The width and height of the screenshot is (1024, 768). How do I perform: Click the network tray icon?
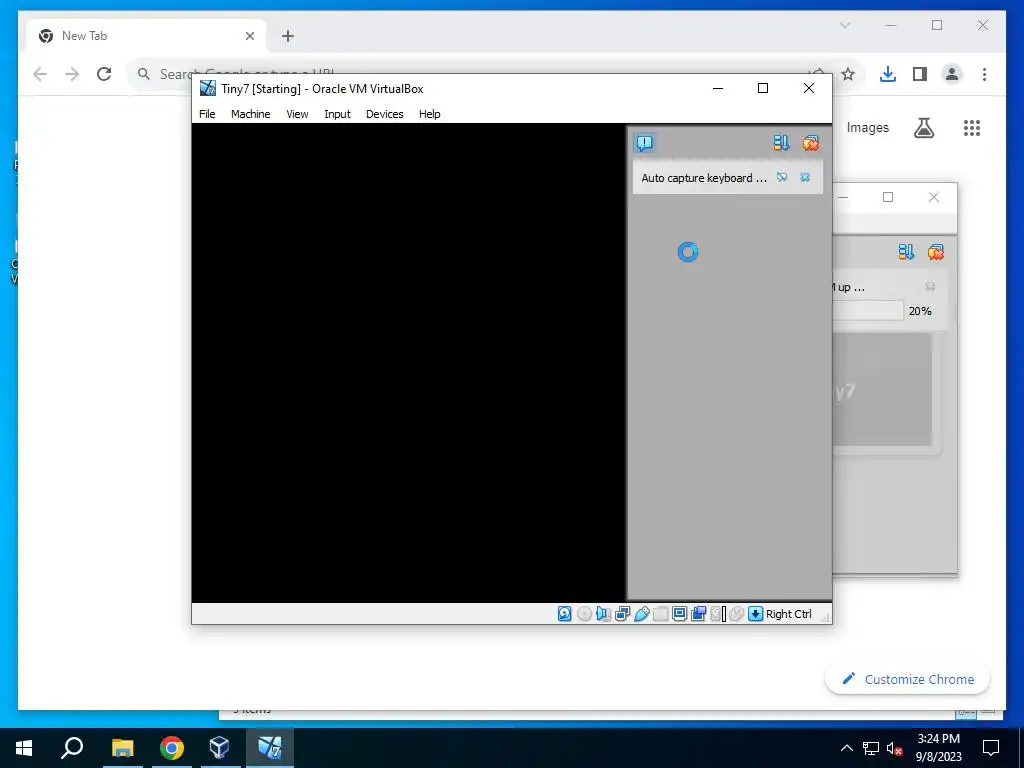tap(871, 748)
